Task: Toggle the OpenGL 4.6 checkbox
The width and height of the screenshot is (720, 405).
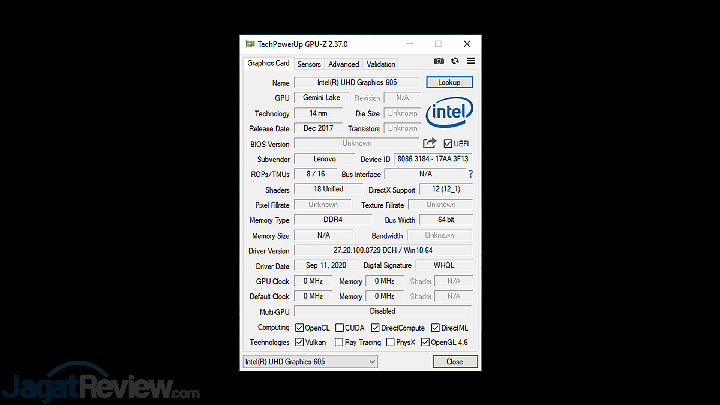Action: coord(425,342)
